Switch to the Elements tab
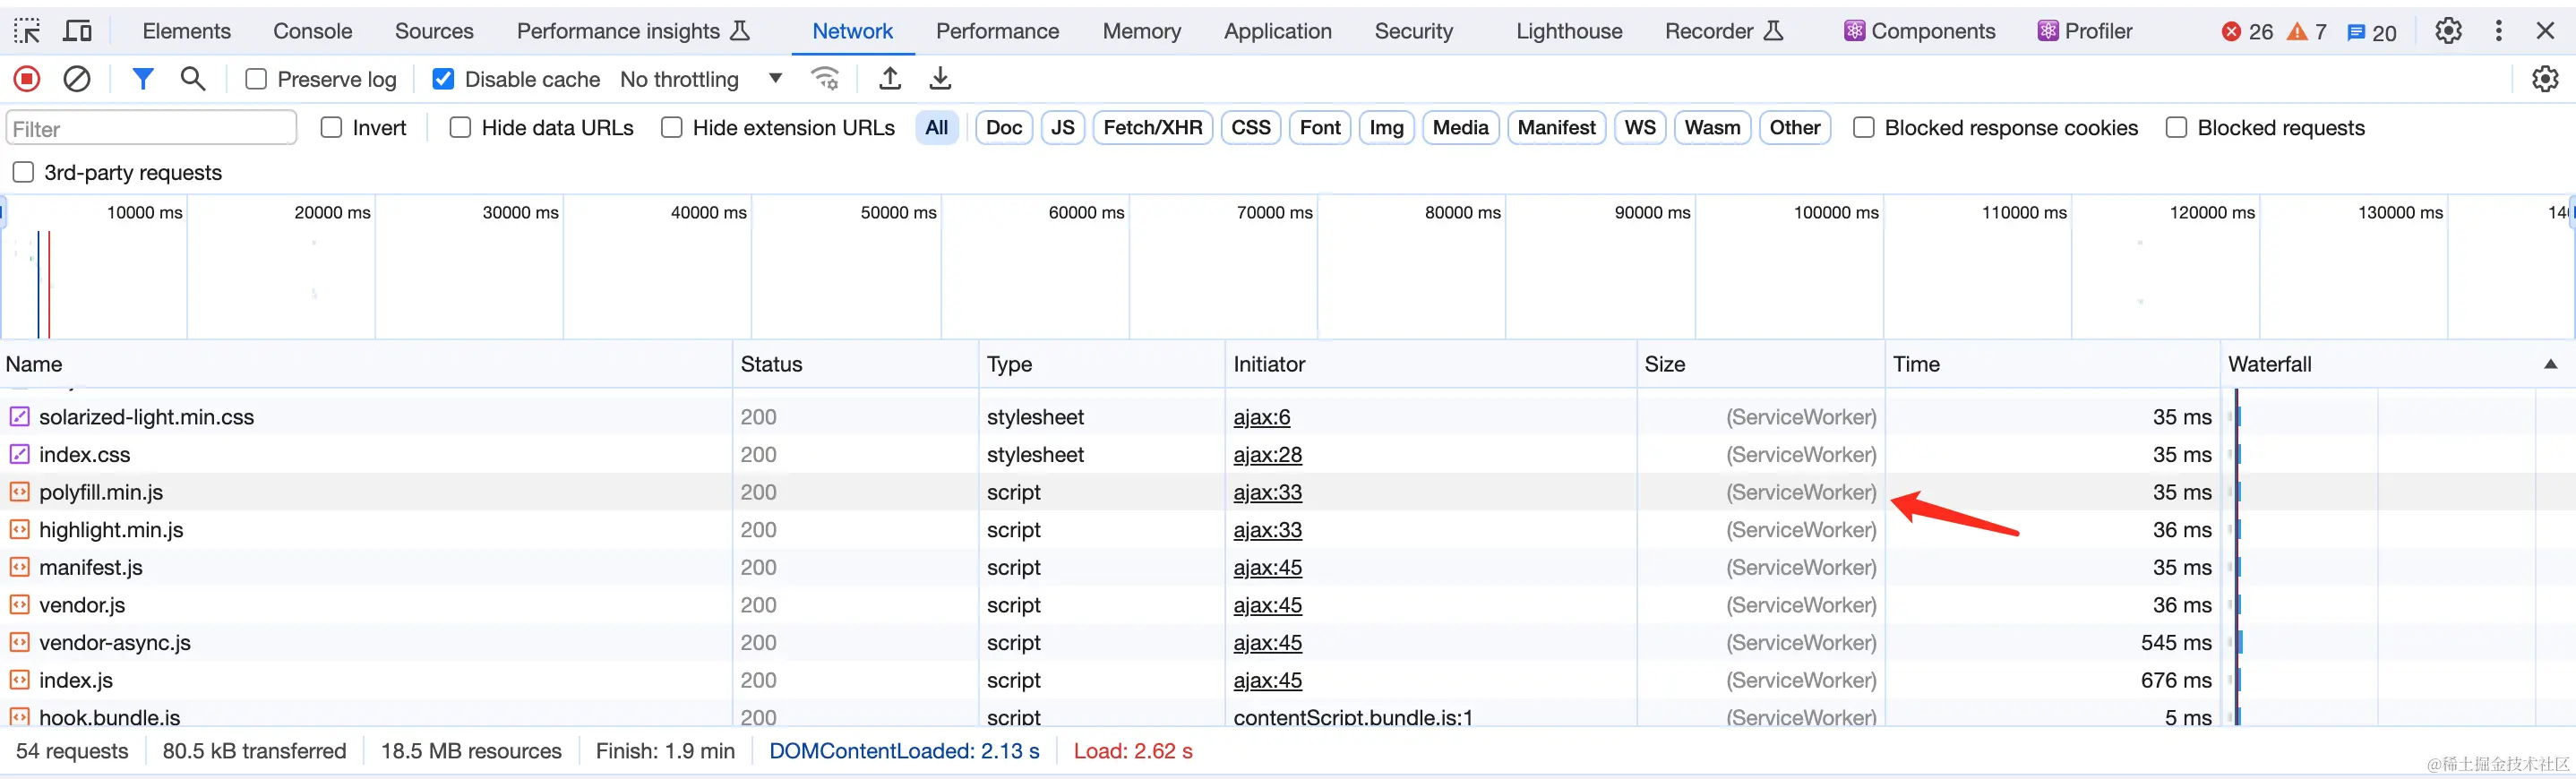The image size is (2576, 779). pos(186,31)
